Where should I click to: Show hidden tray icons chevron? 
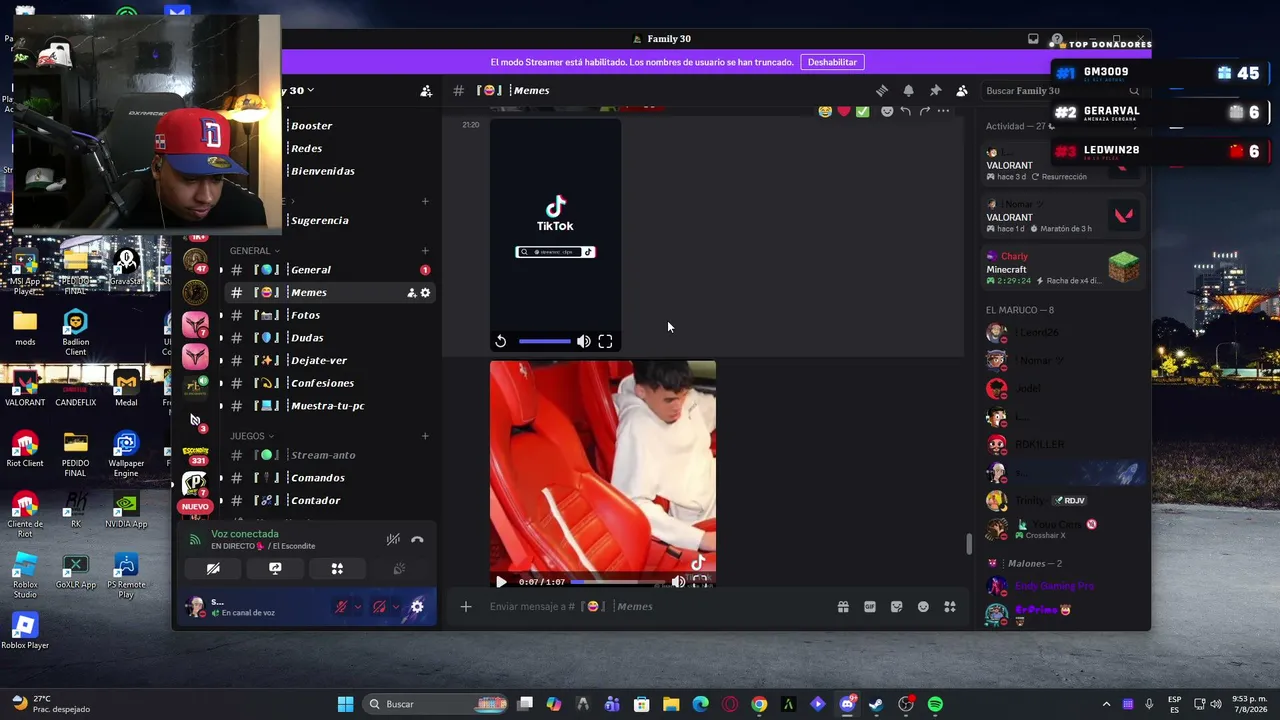point(1106,704)
